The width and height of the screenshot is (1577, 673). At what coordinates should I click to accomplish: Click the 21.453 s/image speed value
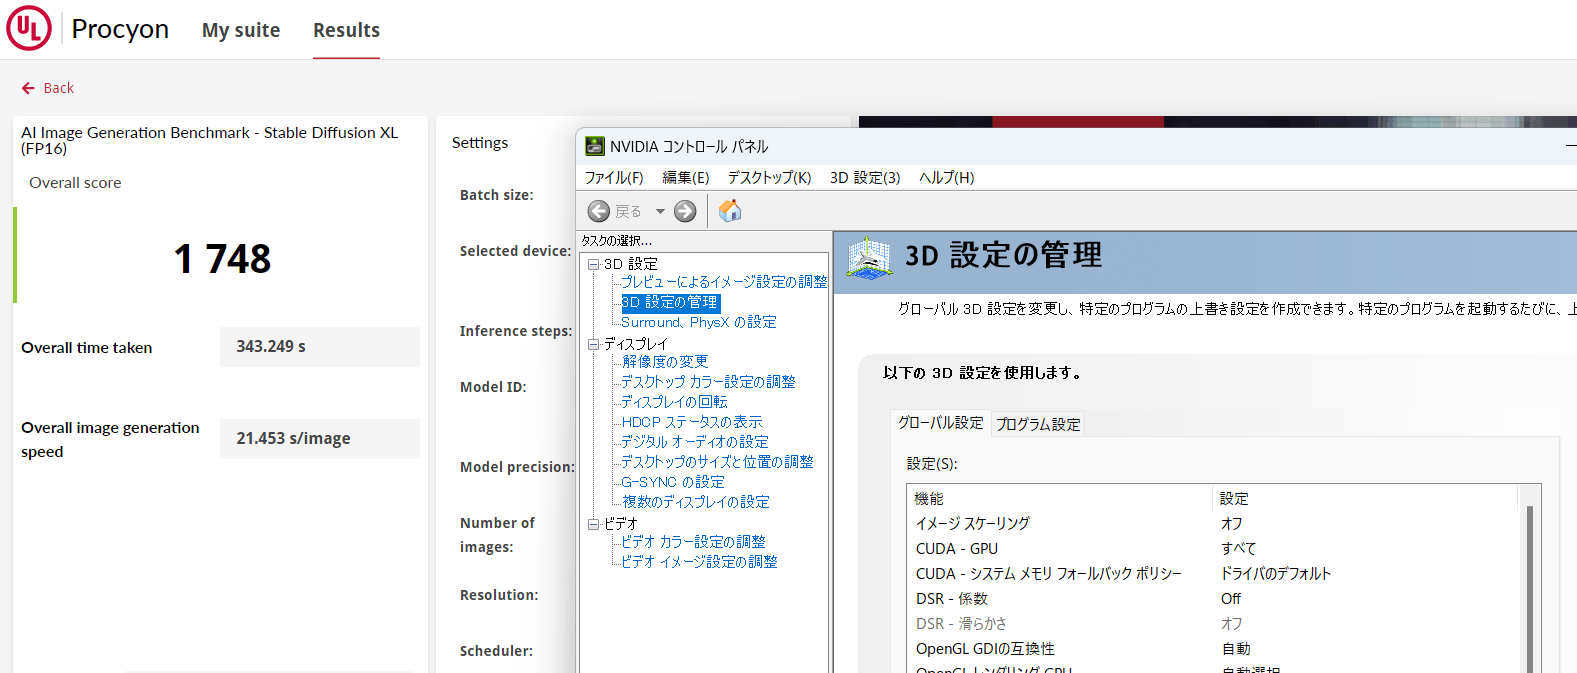[x=320, y=439]
